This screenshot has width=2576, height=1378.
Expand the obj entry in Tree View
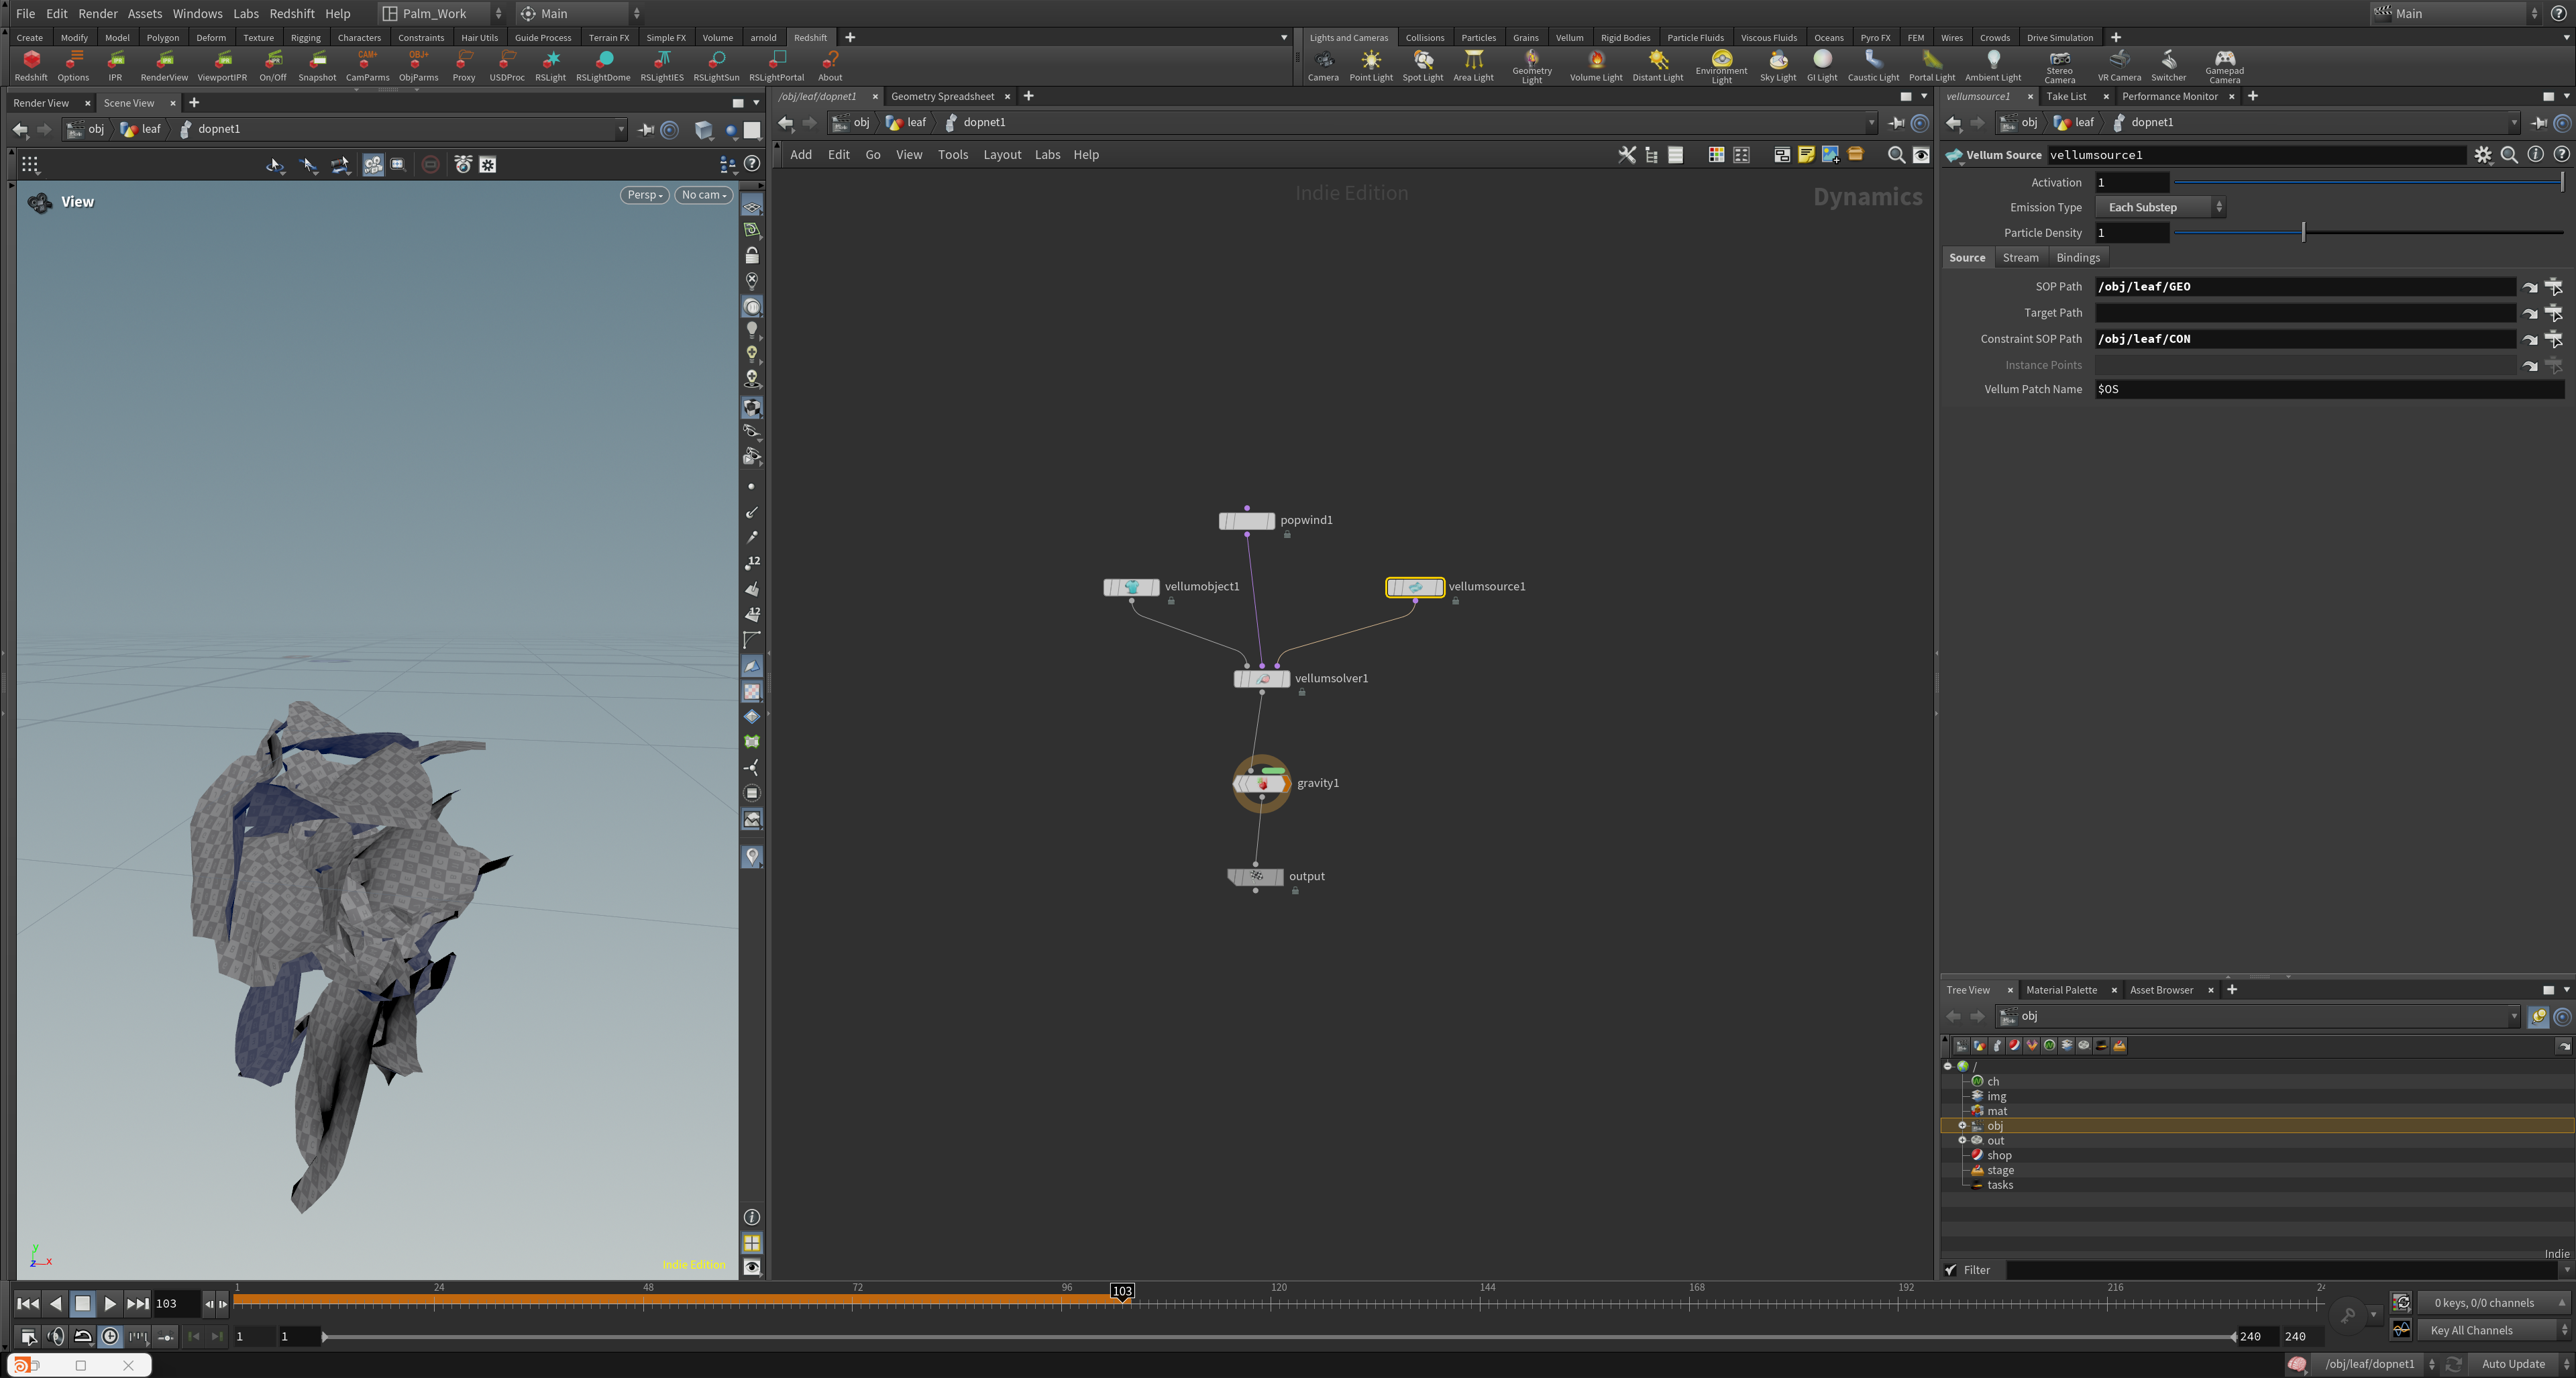click(x=1962, y=1126)
